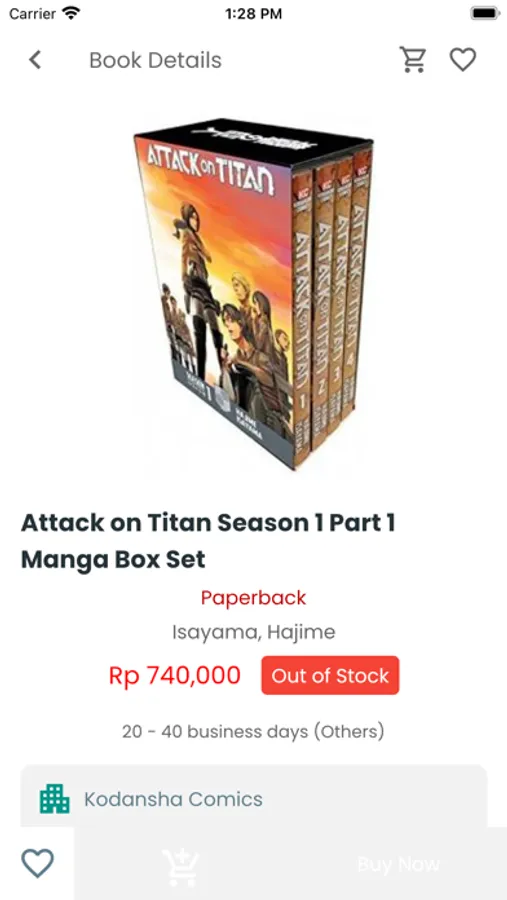Tap the Wi-Fi icon in status bar
The width and height of the screenshot is (507, 900).
(x=72, y=13)
